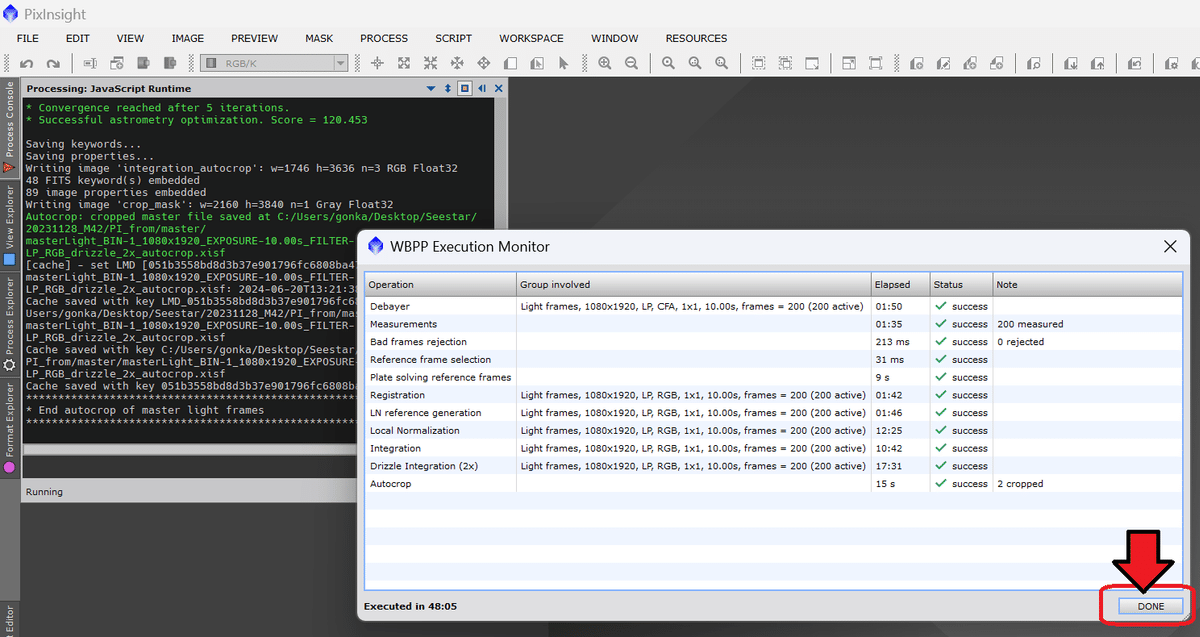Select the Autocrop operation row
This screenshot has height=637, width=1200.
(773, 483)
